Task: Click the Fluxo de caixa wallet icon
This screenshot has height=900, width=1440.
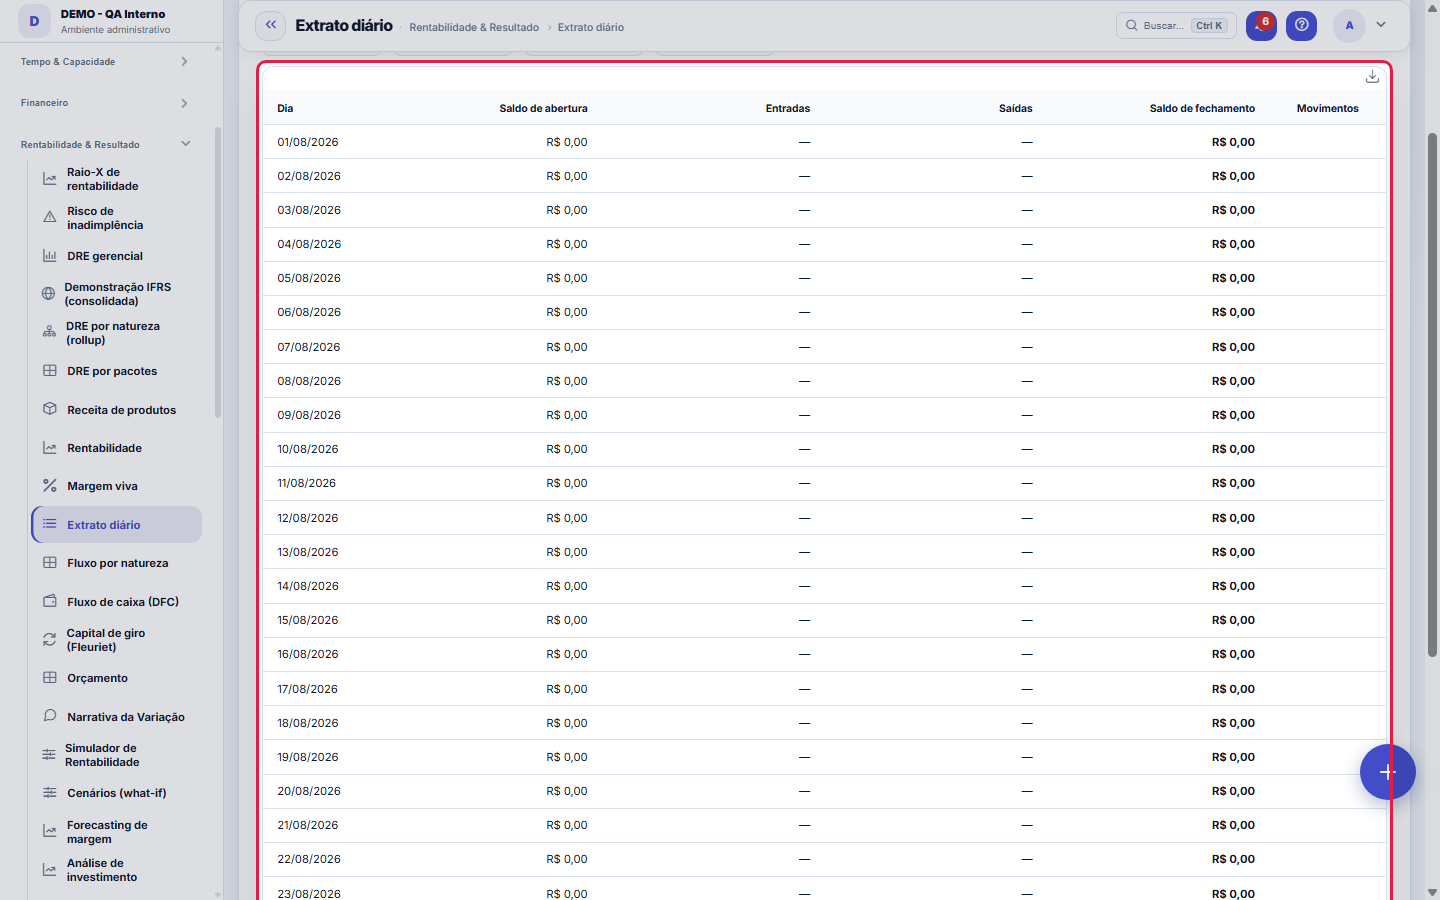Action: click(x=50, y=601)
